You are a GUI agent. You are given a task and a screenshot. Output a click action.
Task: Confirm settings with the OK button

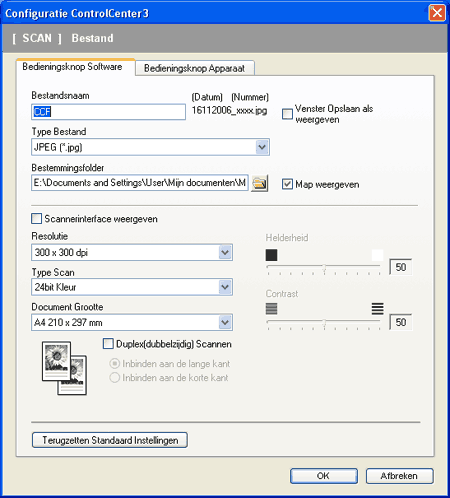tap(324, 476)
